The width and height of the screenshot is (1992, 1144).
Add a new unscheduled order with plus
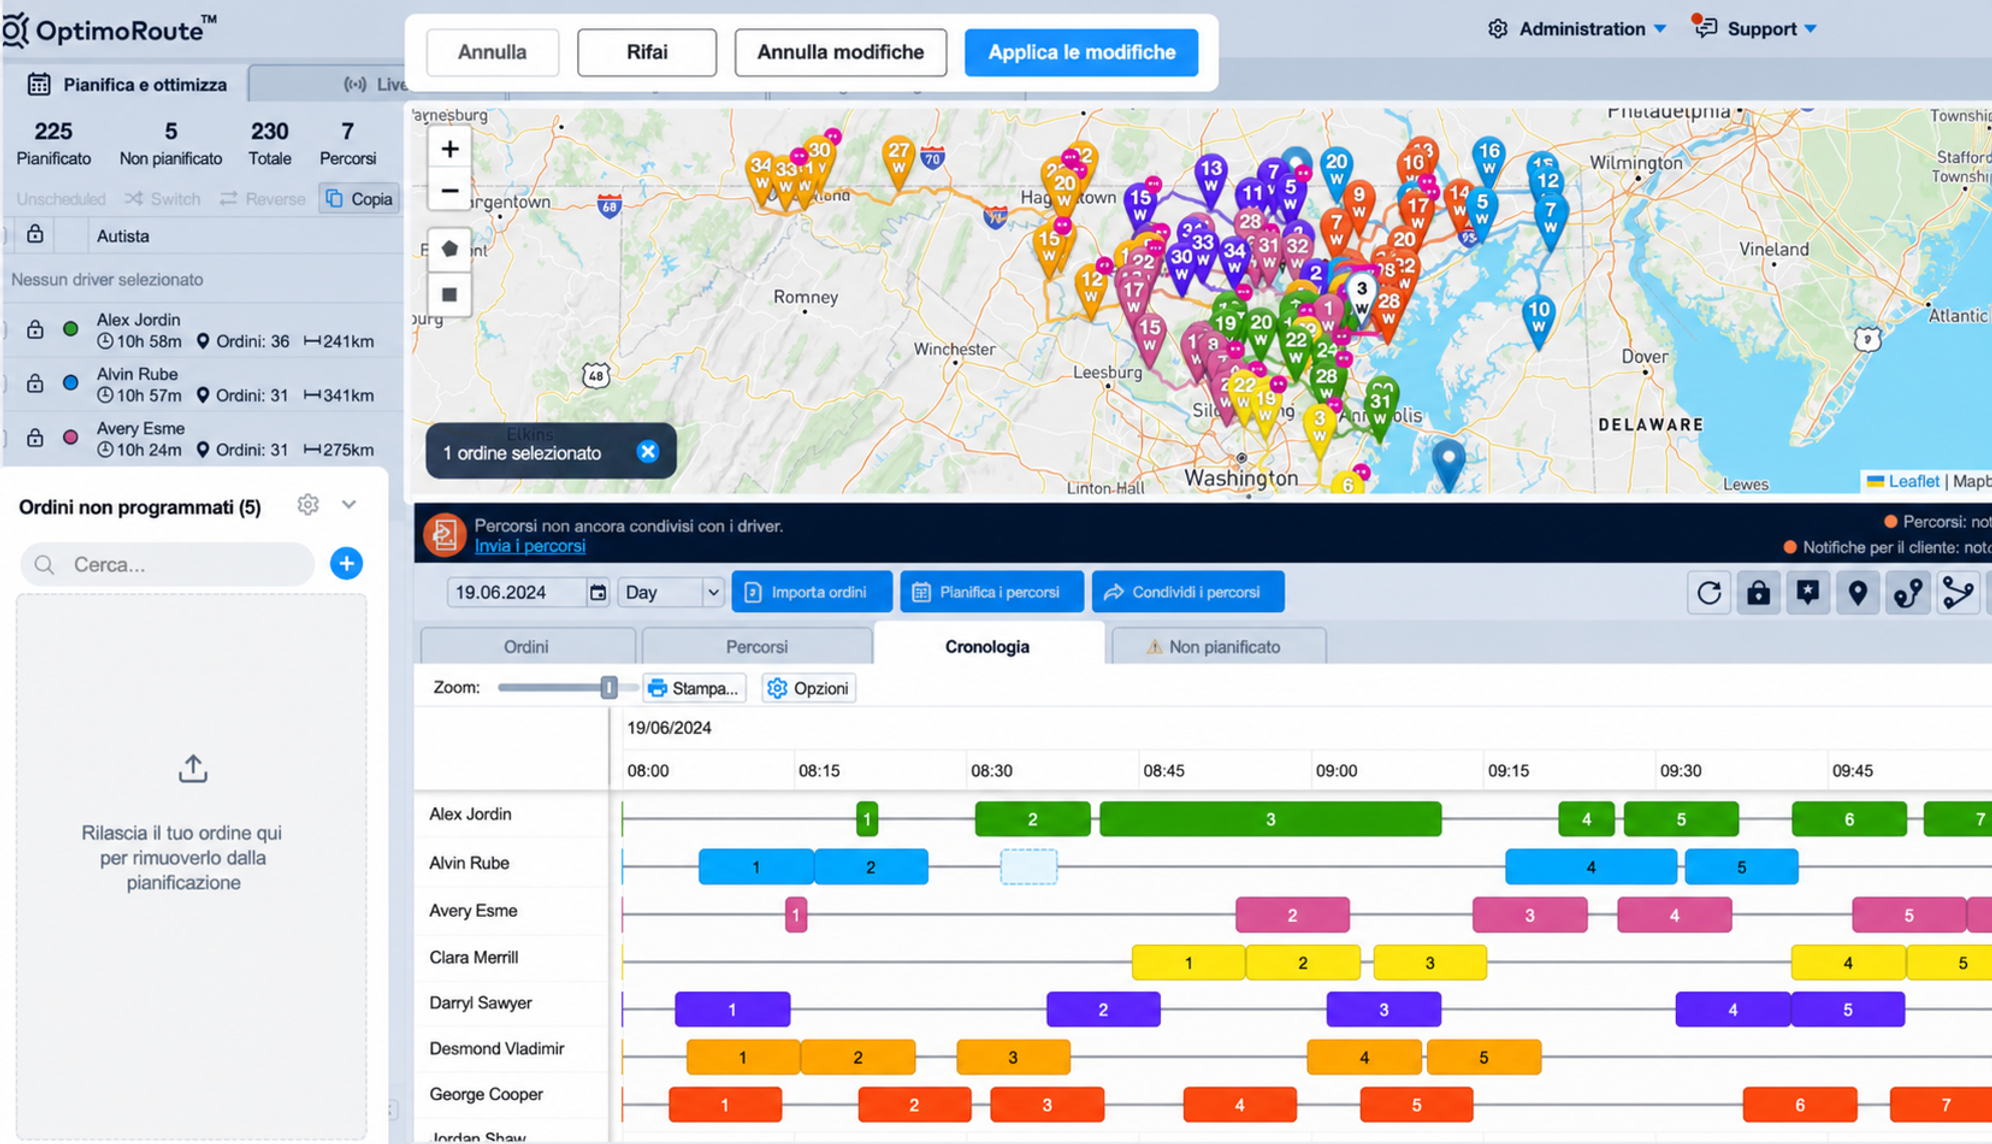click(346, 563)
